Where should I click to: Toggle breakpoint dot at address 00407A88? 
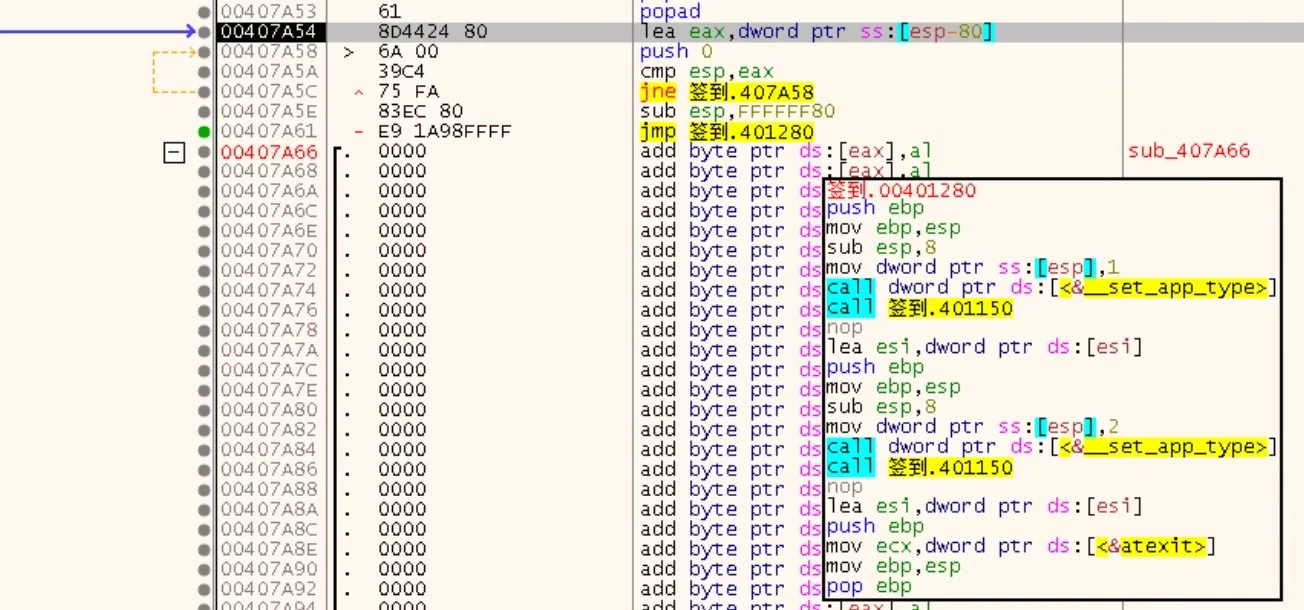(x=204, y=489)
